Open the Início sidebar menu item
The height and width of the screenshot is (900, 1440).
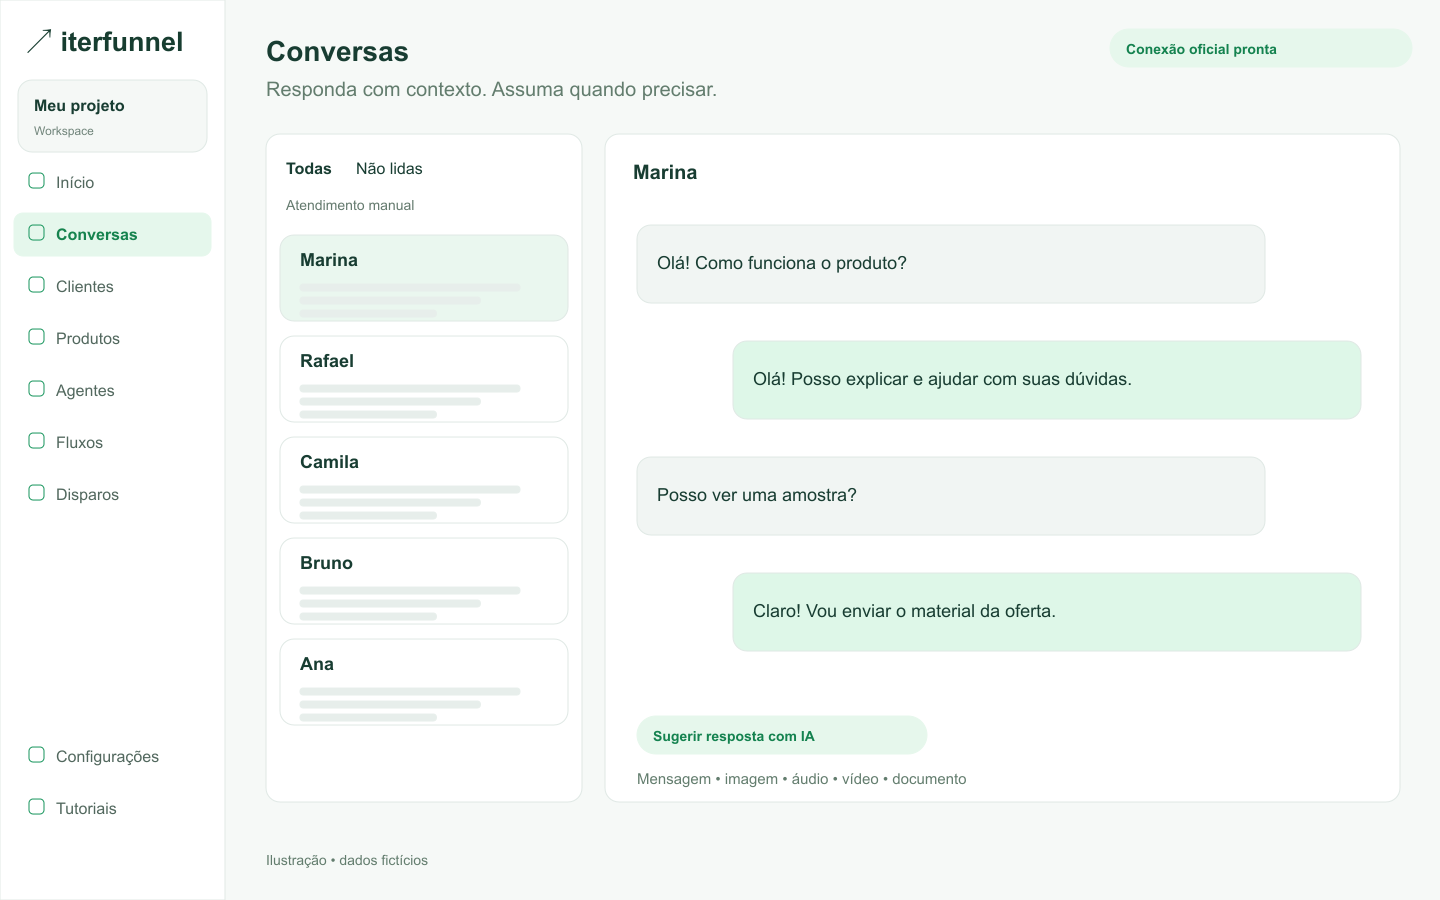click(x=112, y=182)
